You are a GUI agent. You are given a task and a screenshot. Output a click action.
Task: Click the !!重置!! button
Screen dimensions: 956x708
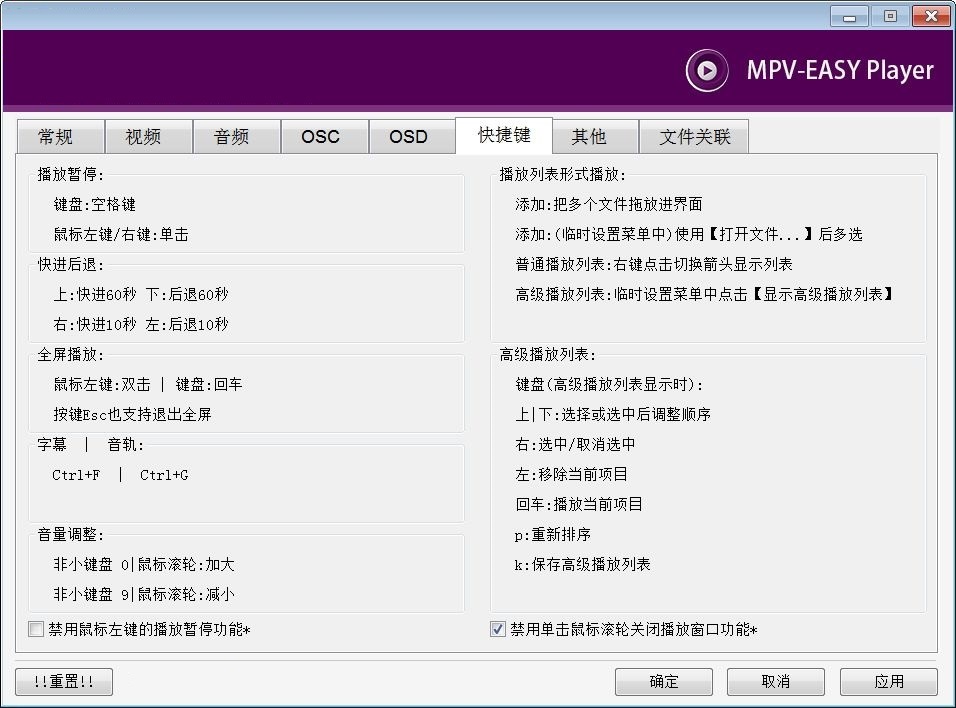(64, 681)
